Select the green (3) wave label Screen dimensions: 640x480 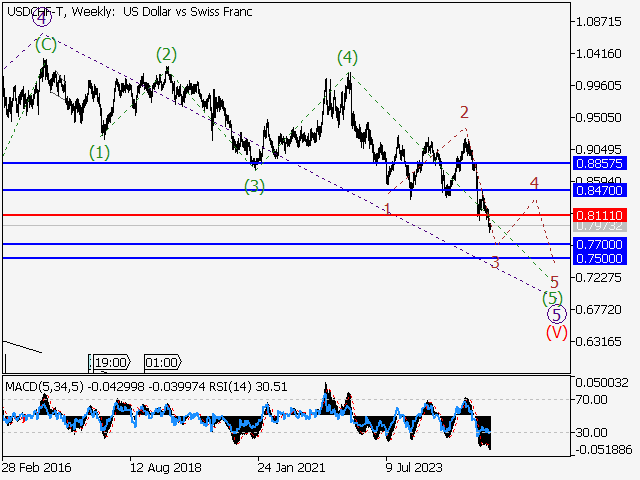254,186
